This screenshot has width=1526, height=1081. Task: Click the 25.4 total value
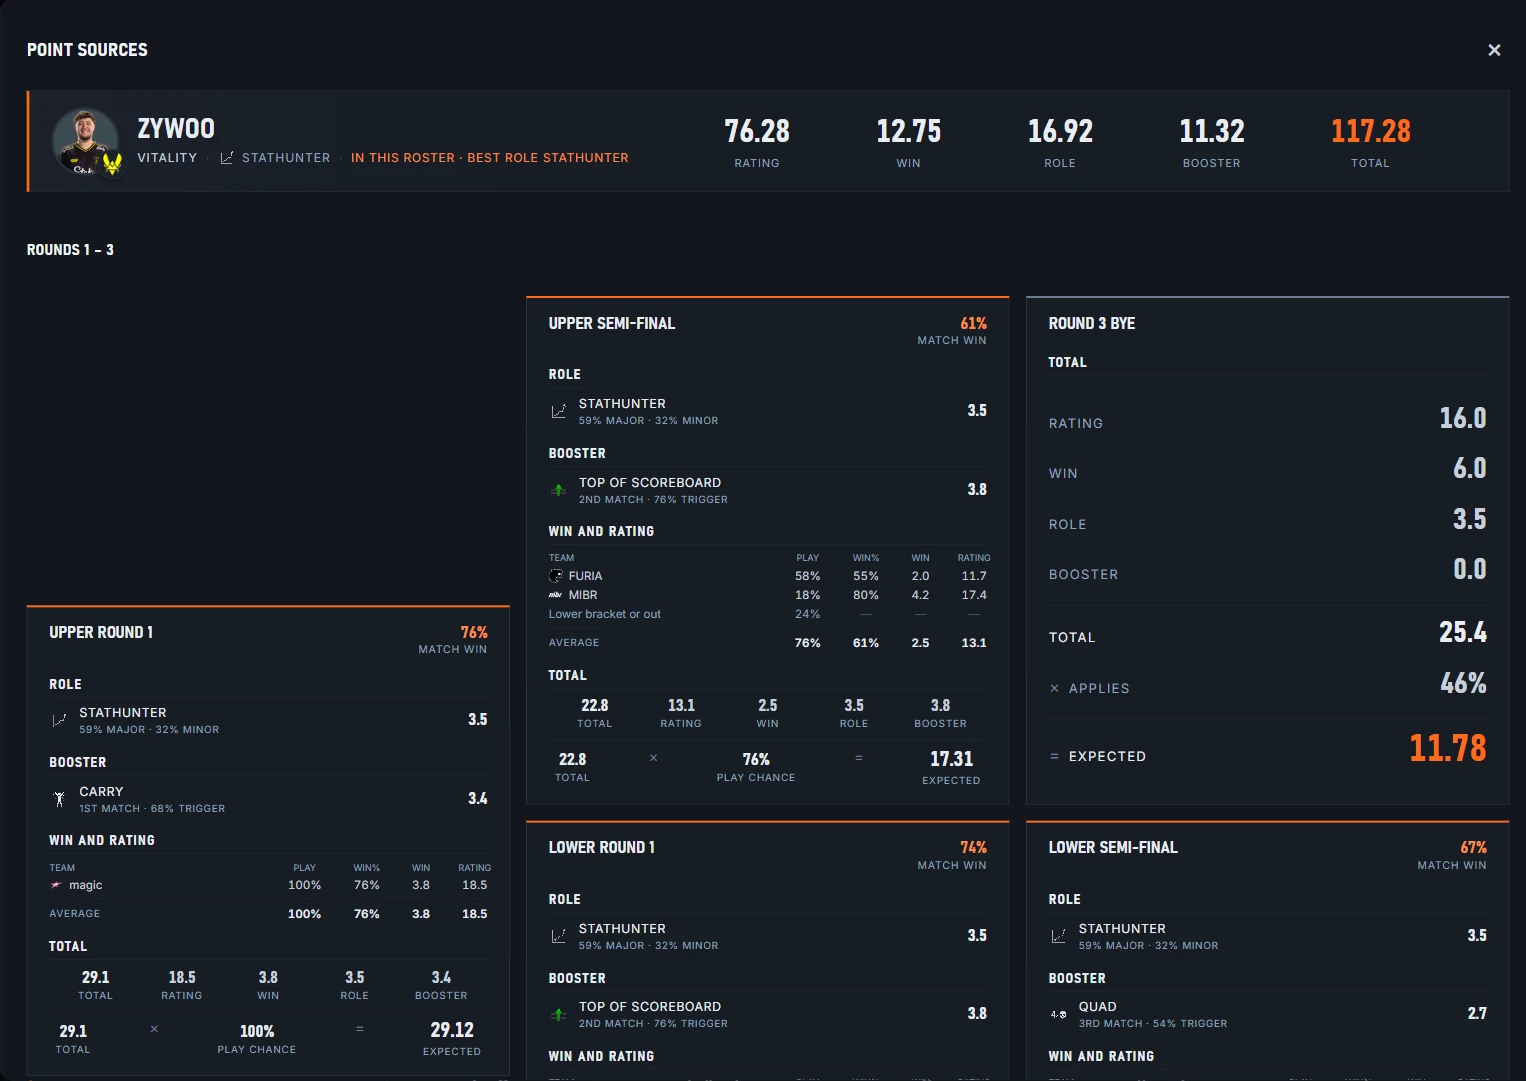coord(1463,632)
